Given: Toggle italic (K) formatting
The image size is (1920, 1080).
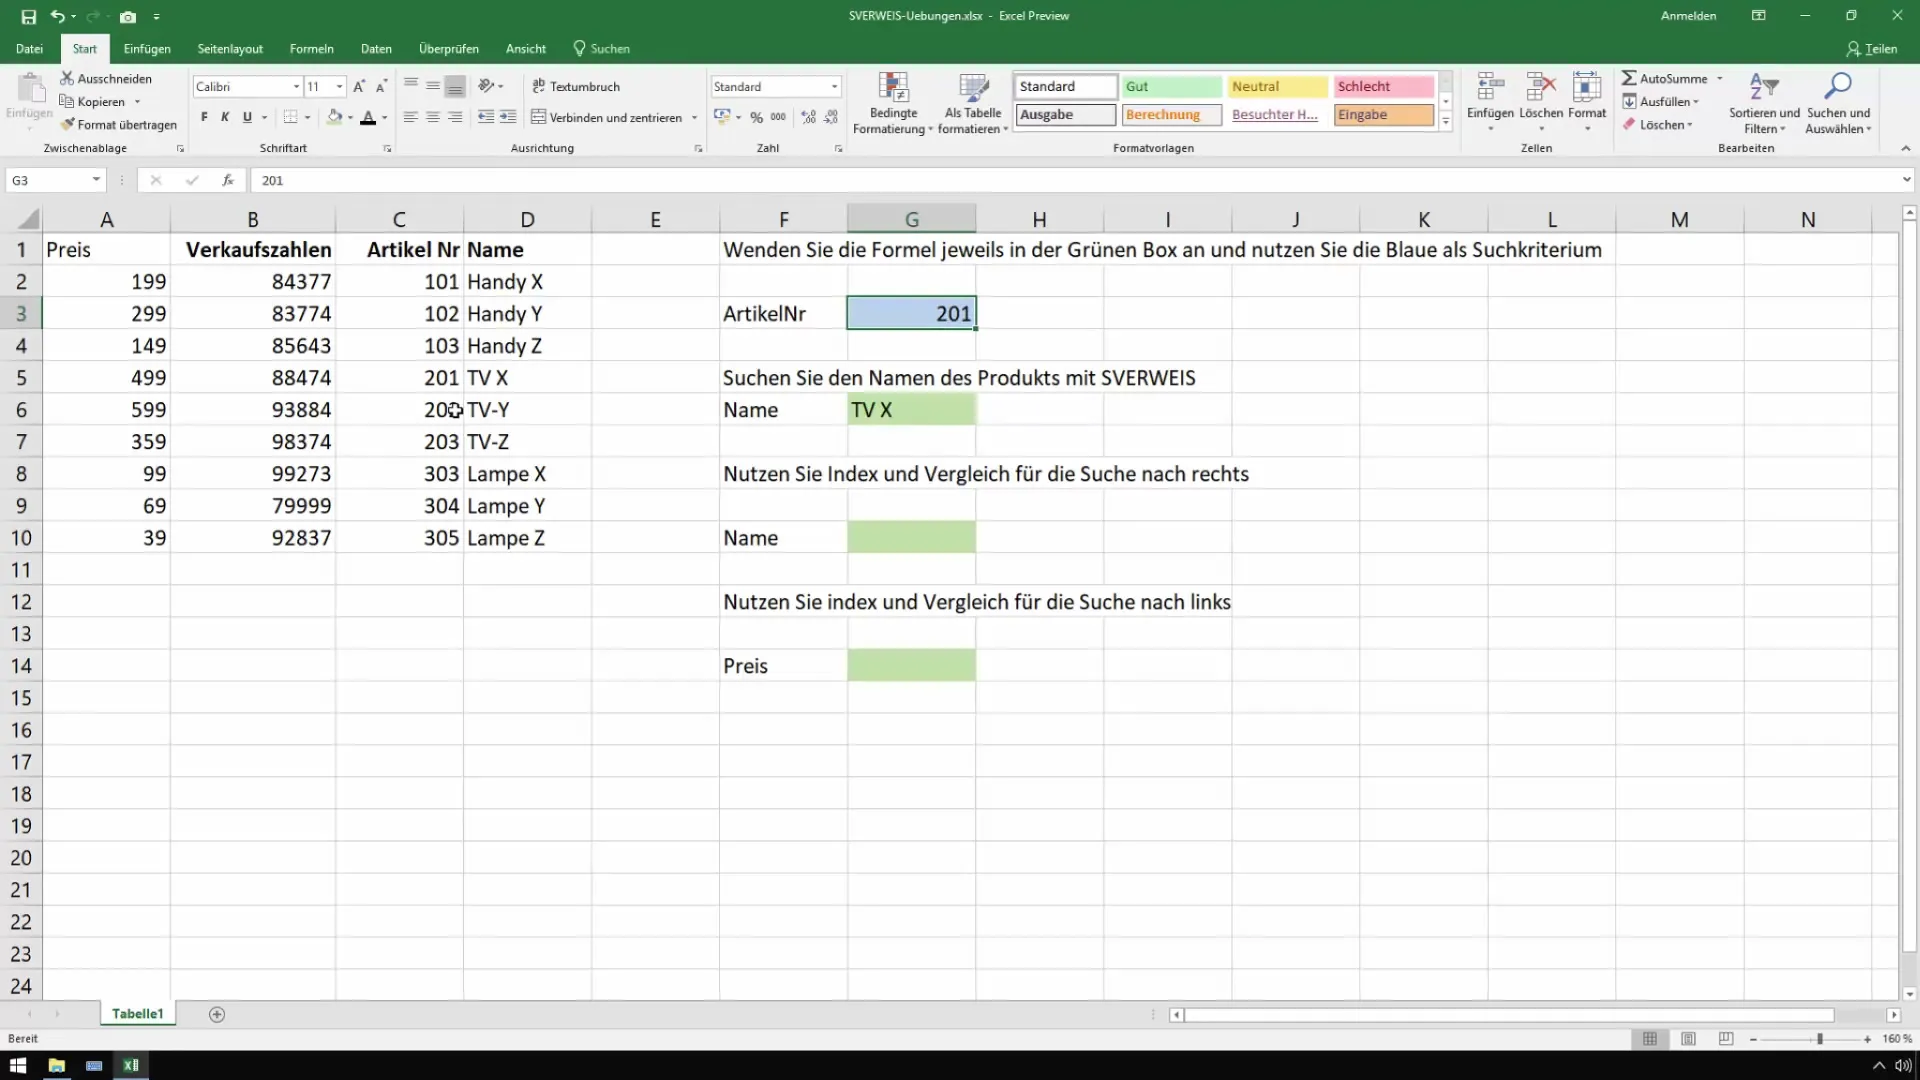Looking at the screenshot, I should (x=225, y=117).
